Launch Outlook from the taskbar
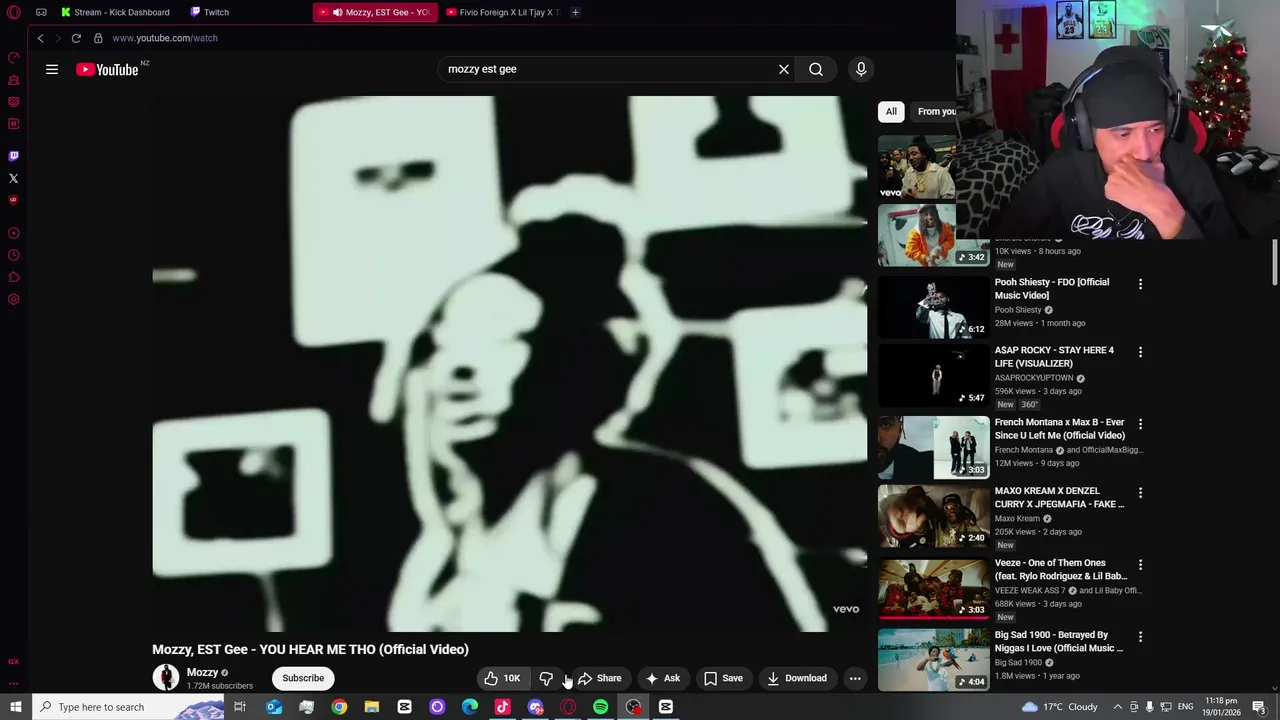 coord(274,707)
